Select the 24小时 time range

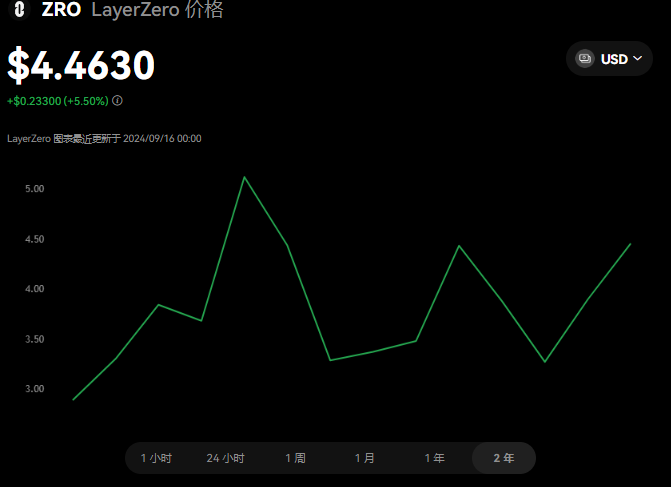(x=225, y=458)
